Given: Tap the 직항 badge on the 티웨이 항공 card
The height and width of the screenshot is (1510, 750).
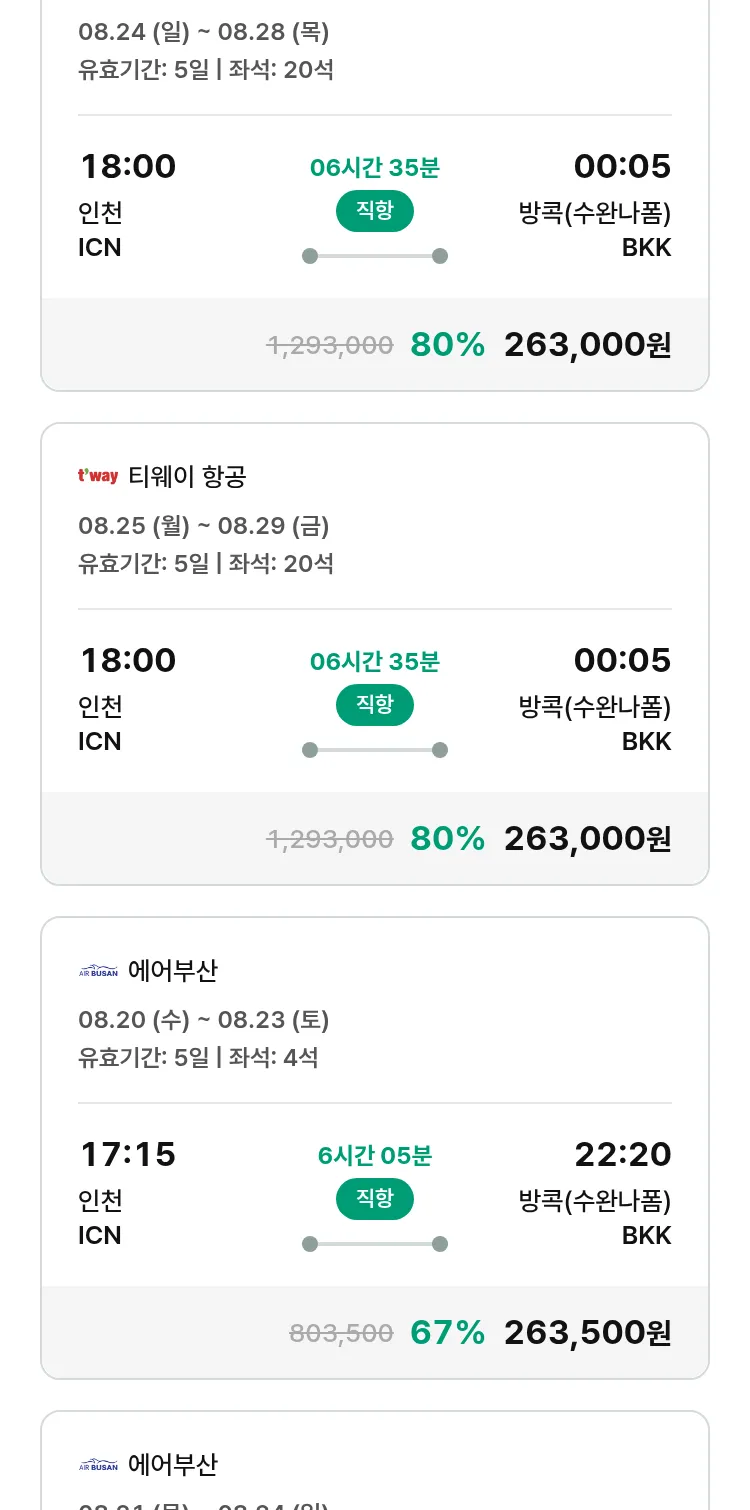Looking at the screenshot, I should [374, 705].
